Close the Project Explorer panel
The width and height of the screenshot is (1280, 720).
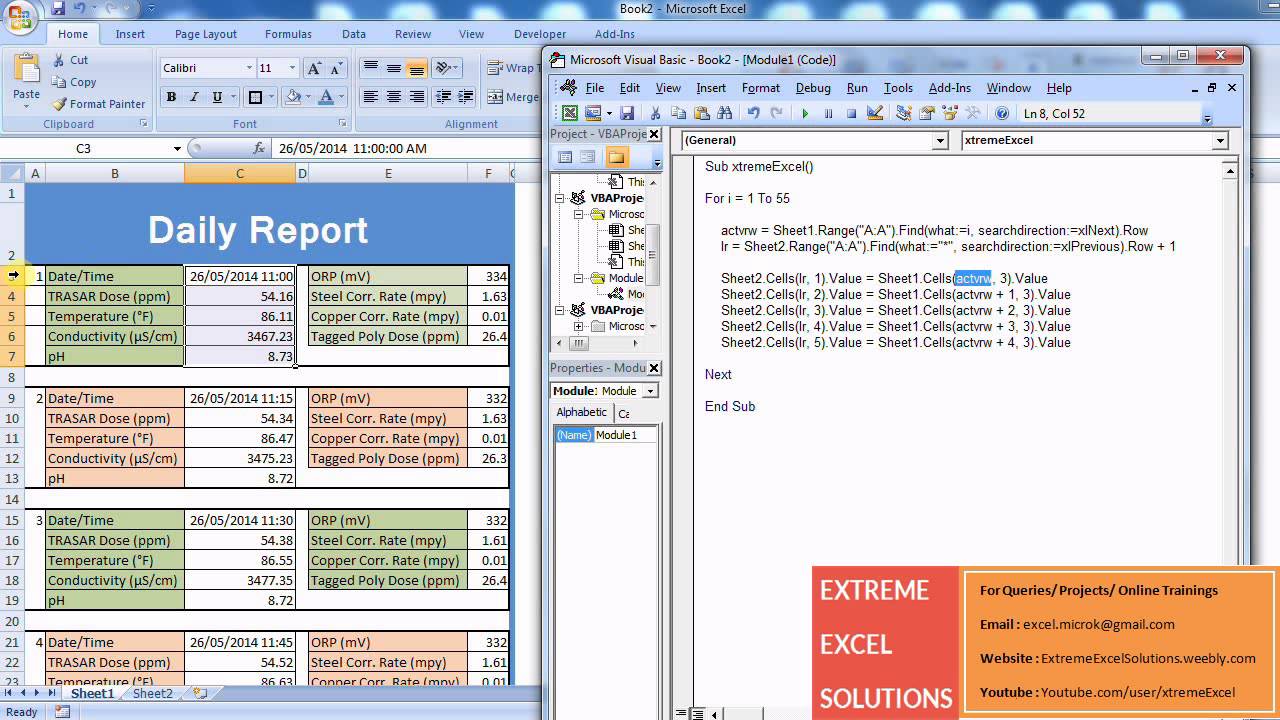(x=654, y=134)
